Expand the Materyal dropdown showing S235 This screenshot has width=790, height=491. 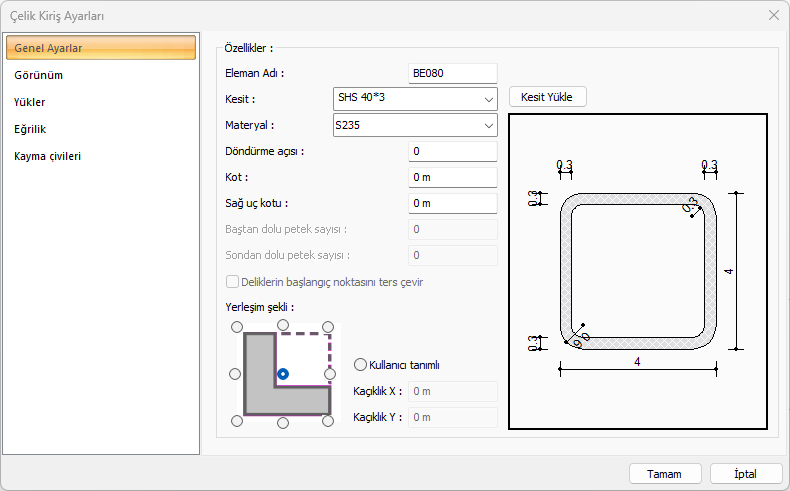click(x=415, y=125)
